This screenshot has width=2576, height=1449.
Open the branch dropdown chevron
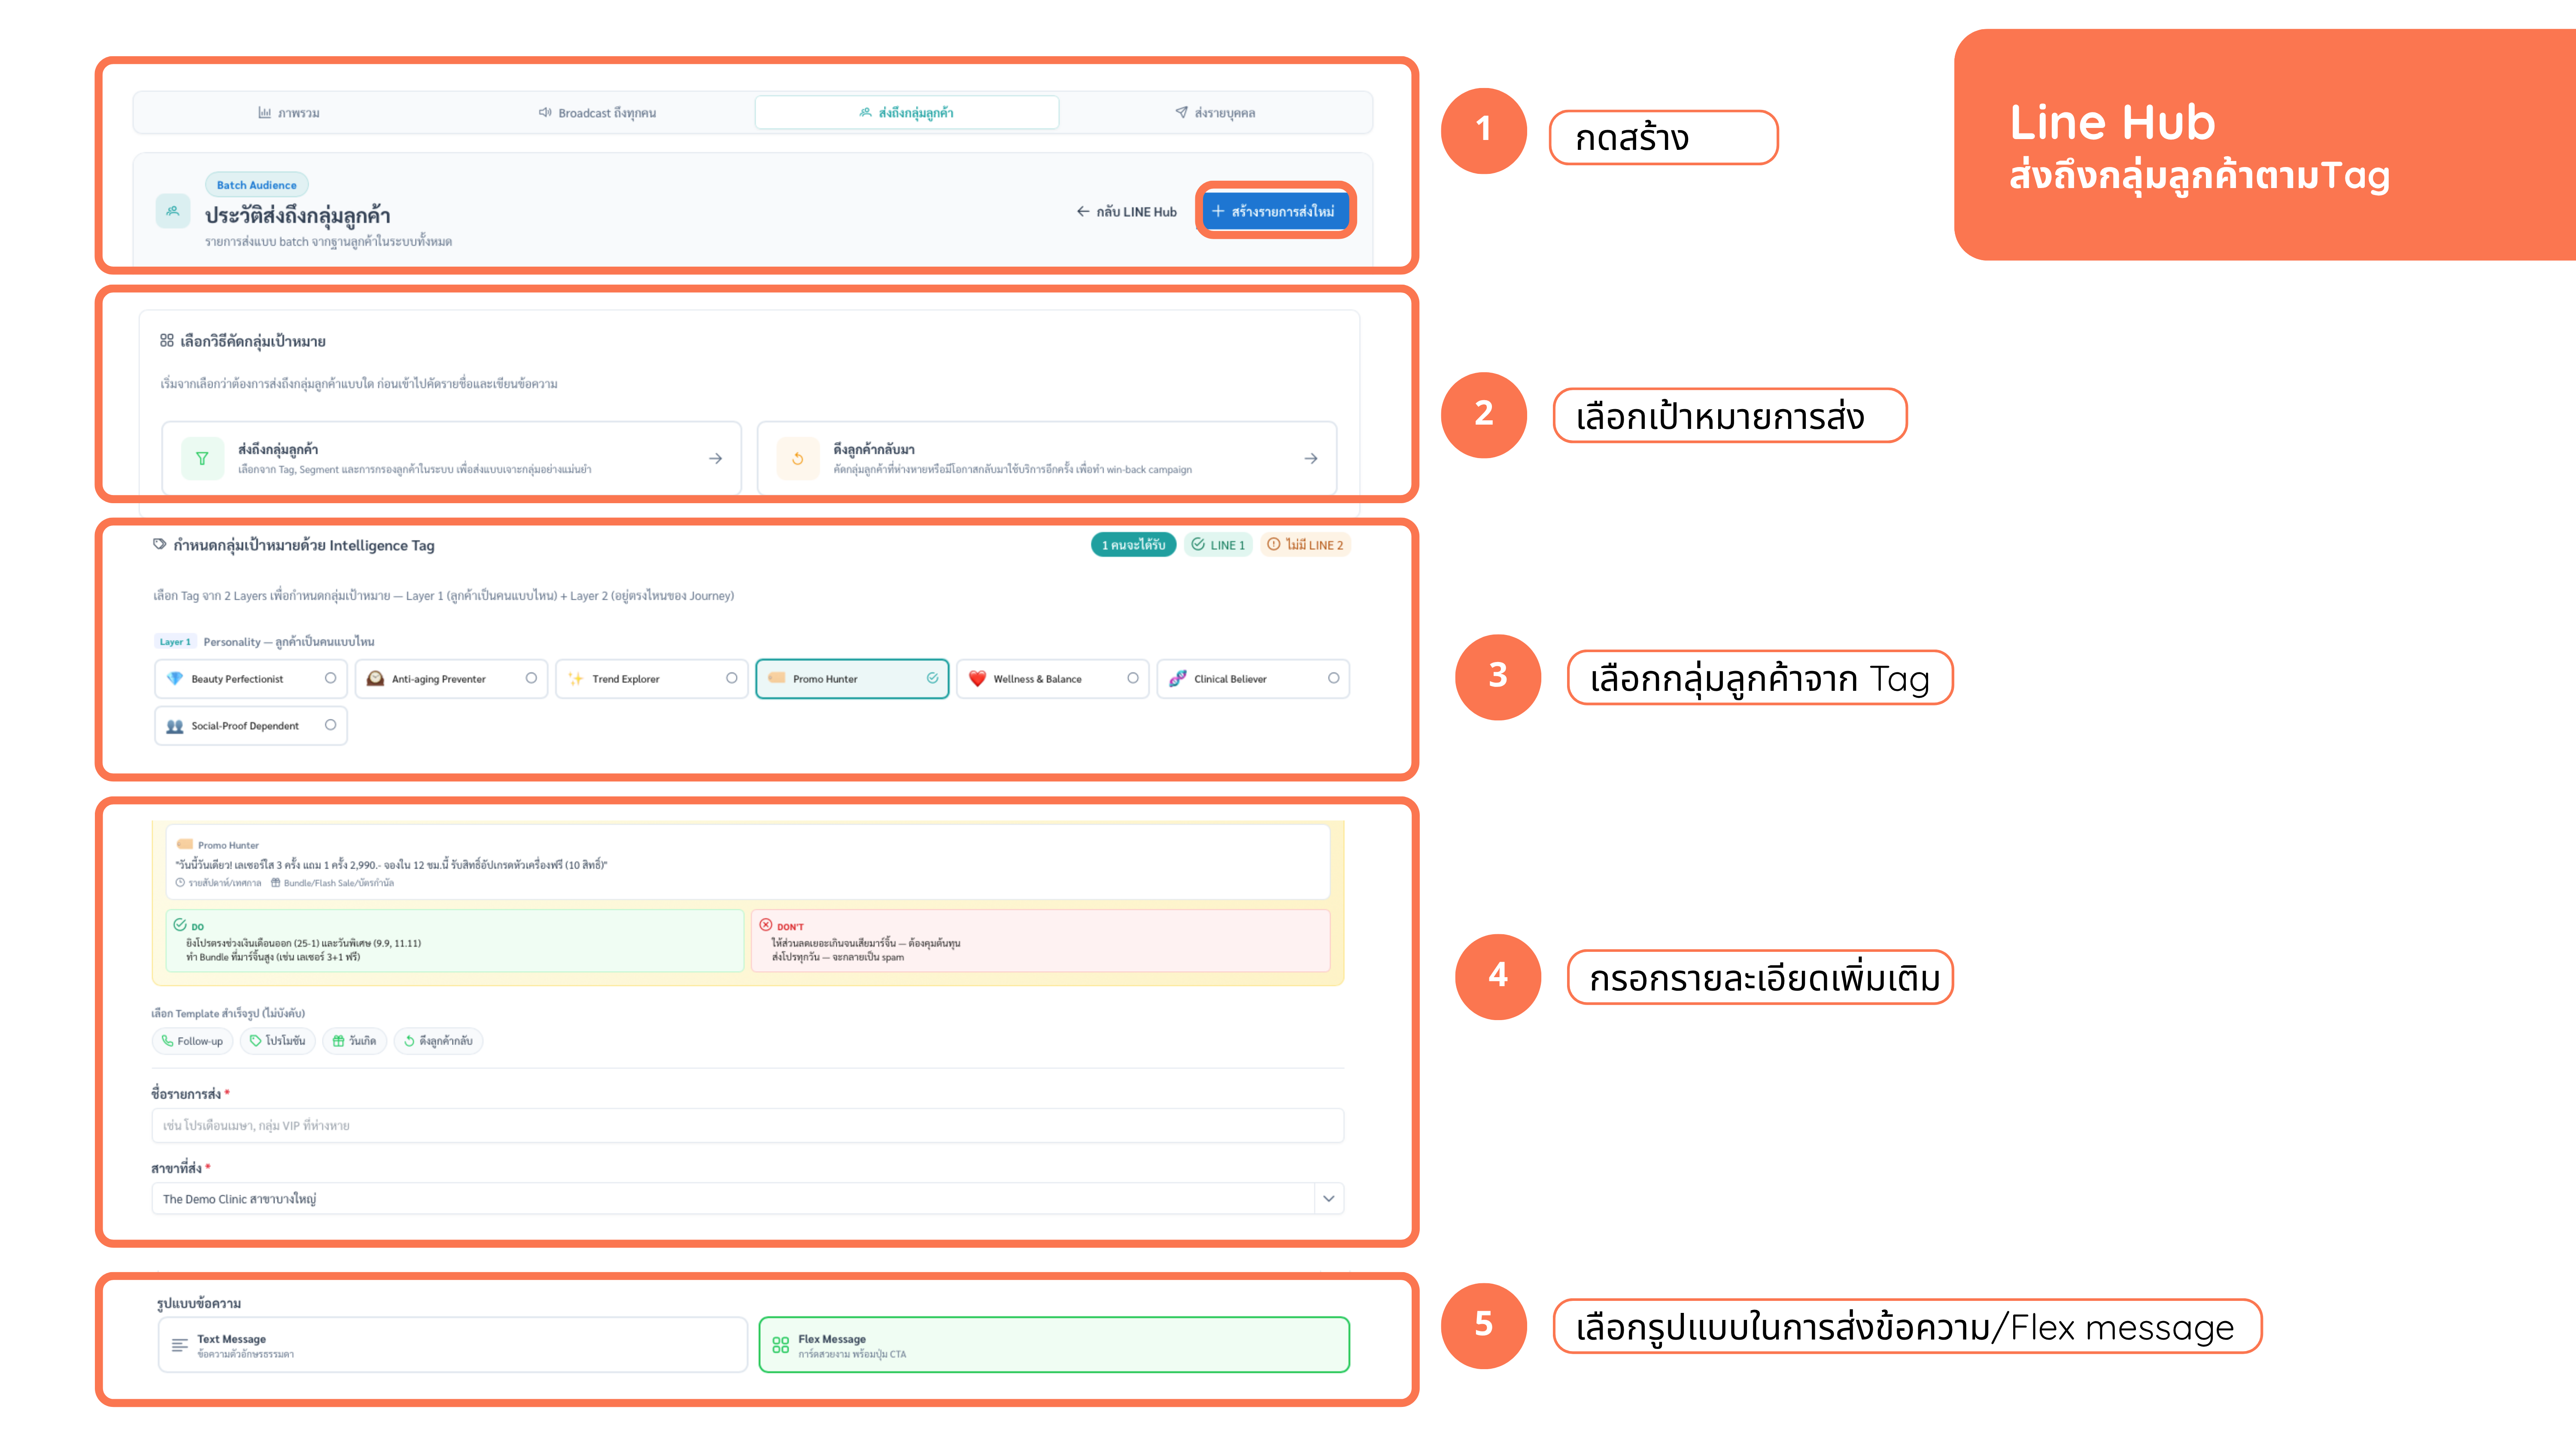pos(1328,1198)
